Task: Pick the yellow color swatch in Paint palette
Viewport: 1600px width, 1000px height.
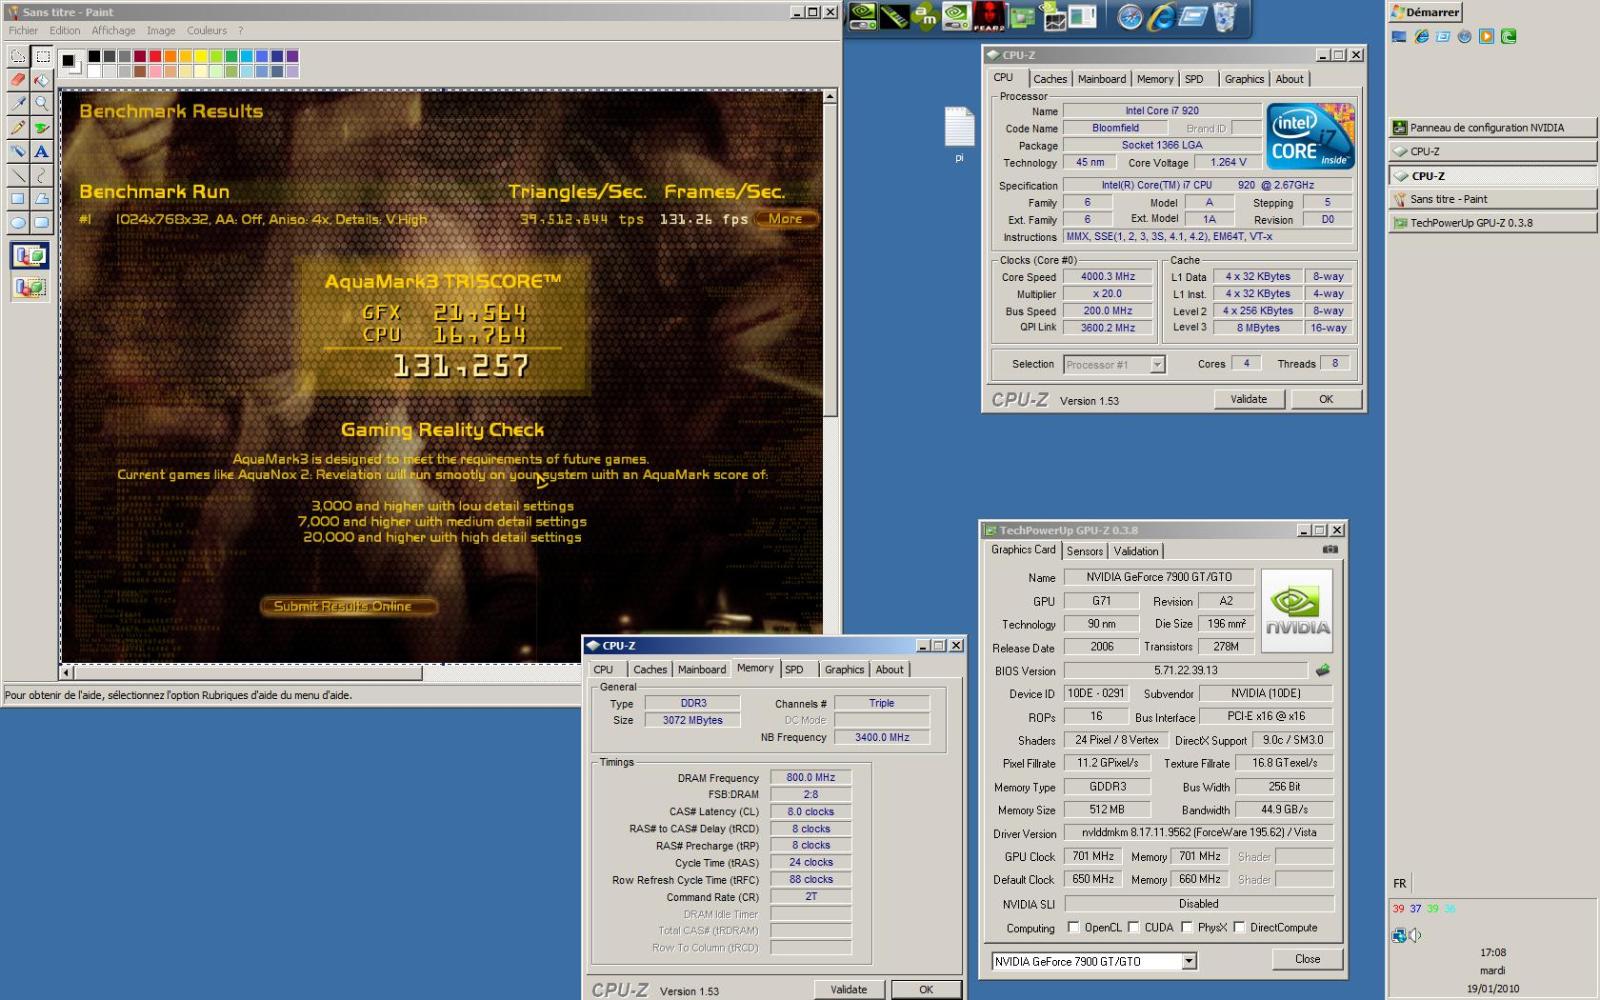Action: coord(201,57)
